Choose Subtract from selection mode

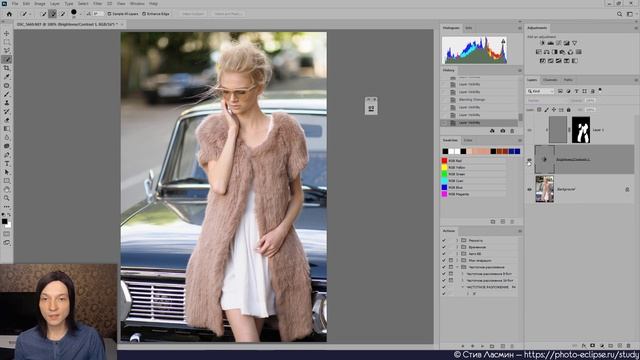62,14
